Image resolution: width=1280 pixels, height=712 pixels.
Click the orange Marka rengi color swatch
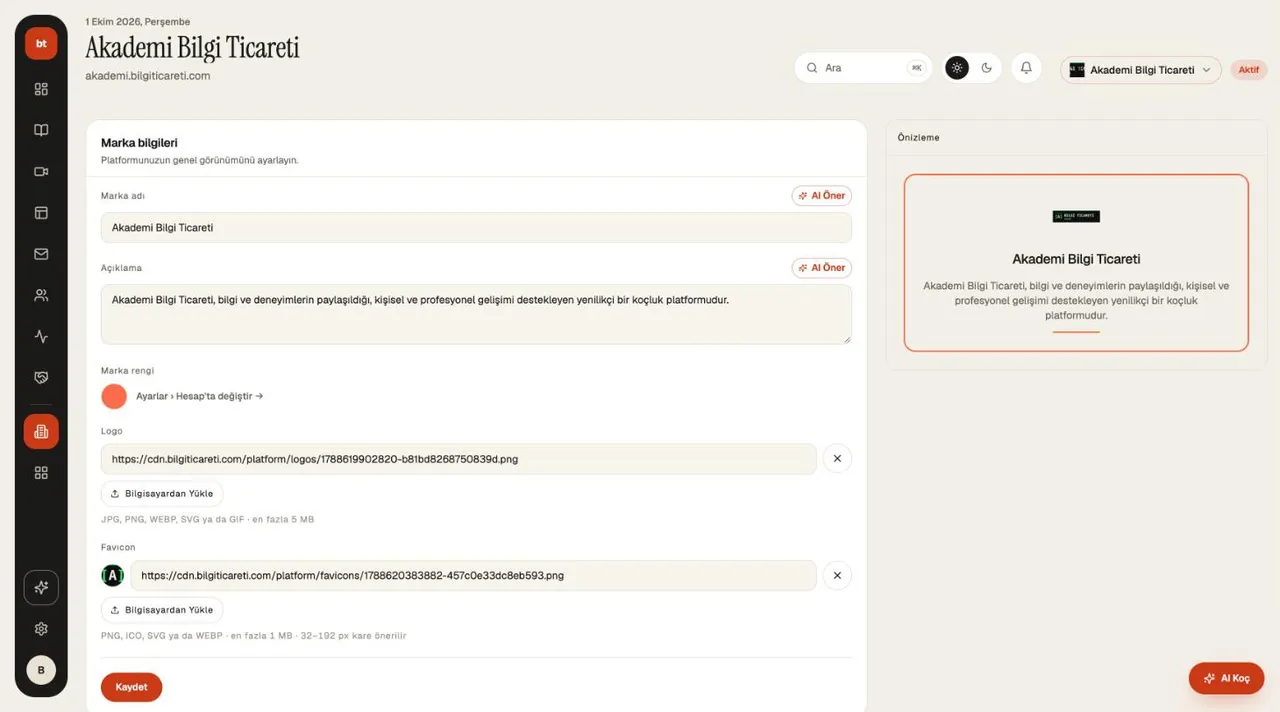(x=114, y=396)
